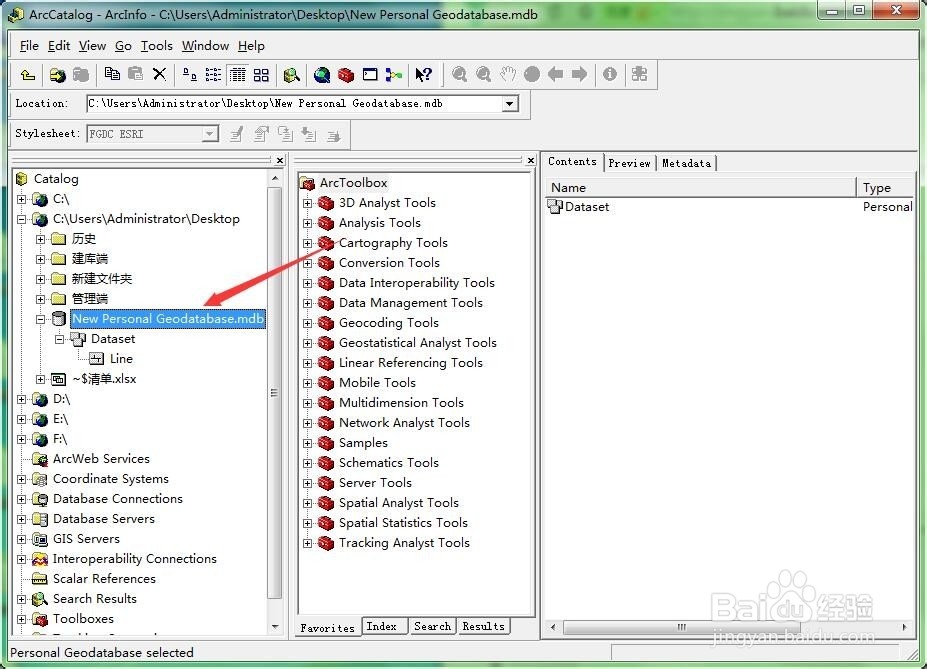Switch to ArcToolbox Search tab

pos(432,626)
